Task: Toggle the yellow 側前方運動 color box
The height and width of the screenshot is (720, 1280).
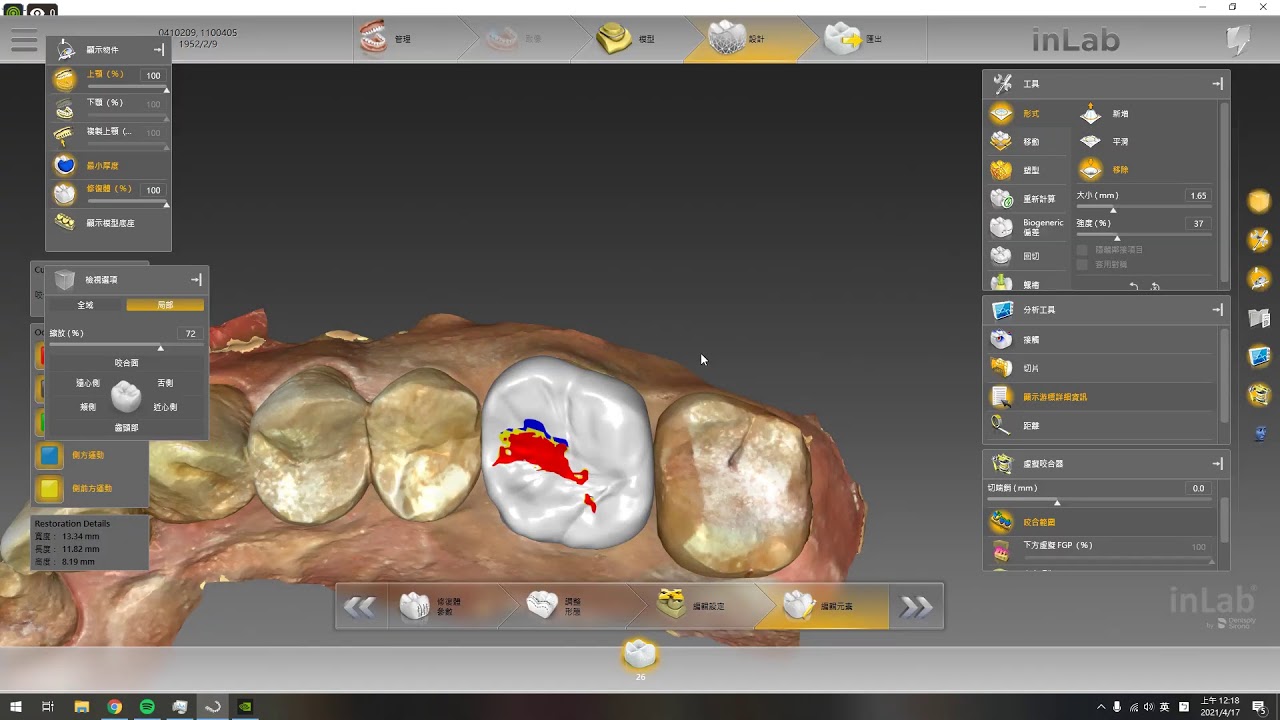Action: [48, 488]
